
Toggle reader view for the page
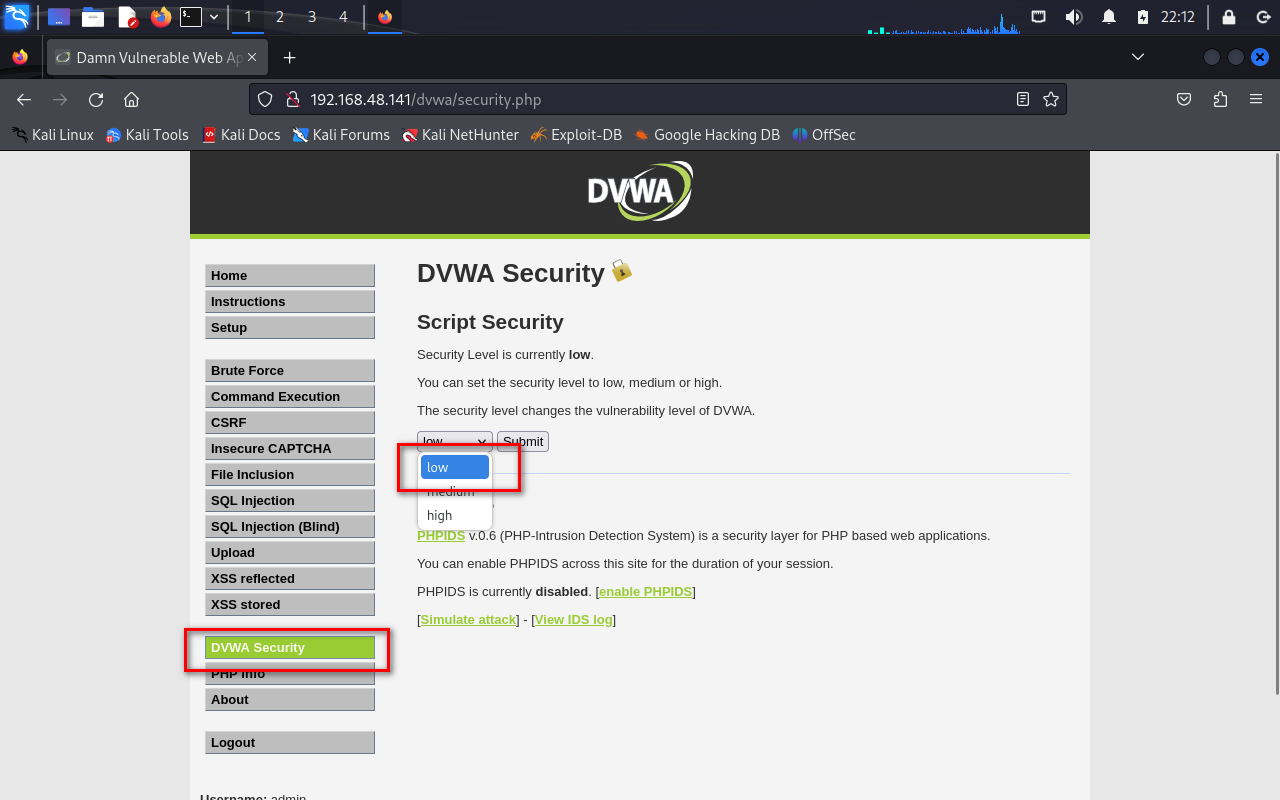1023,99
